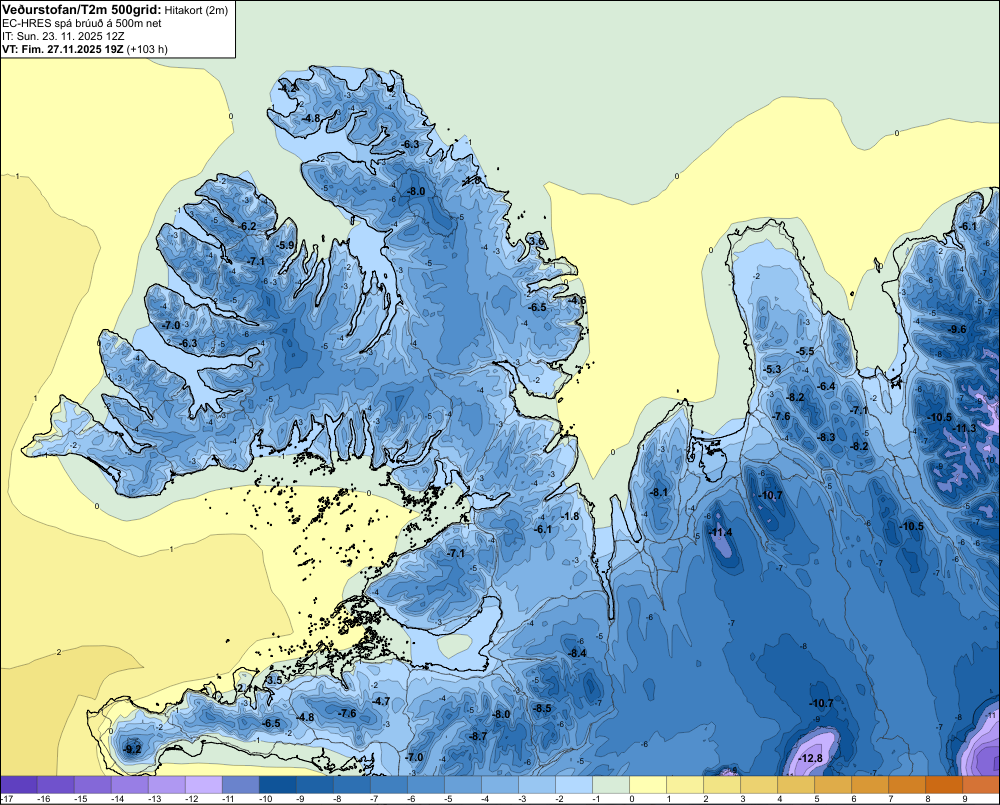Click the -11.4 temperature label
Screen dimensions: 1000x805
[x=721, y=533]
